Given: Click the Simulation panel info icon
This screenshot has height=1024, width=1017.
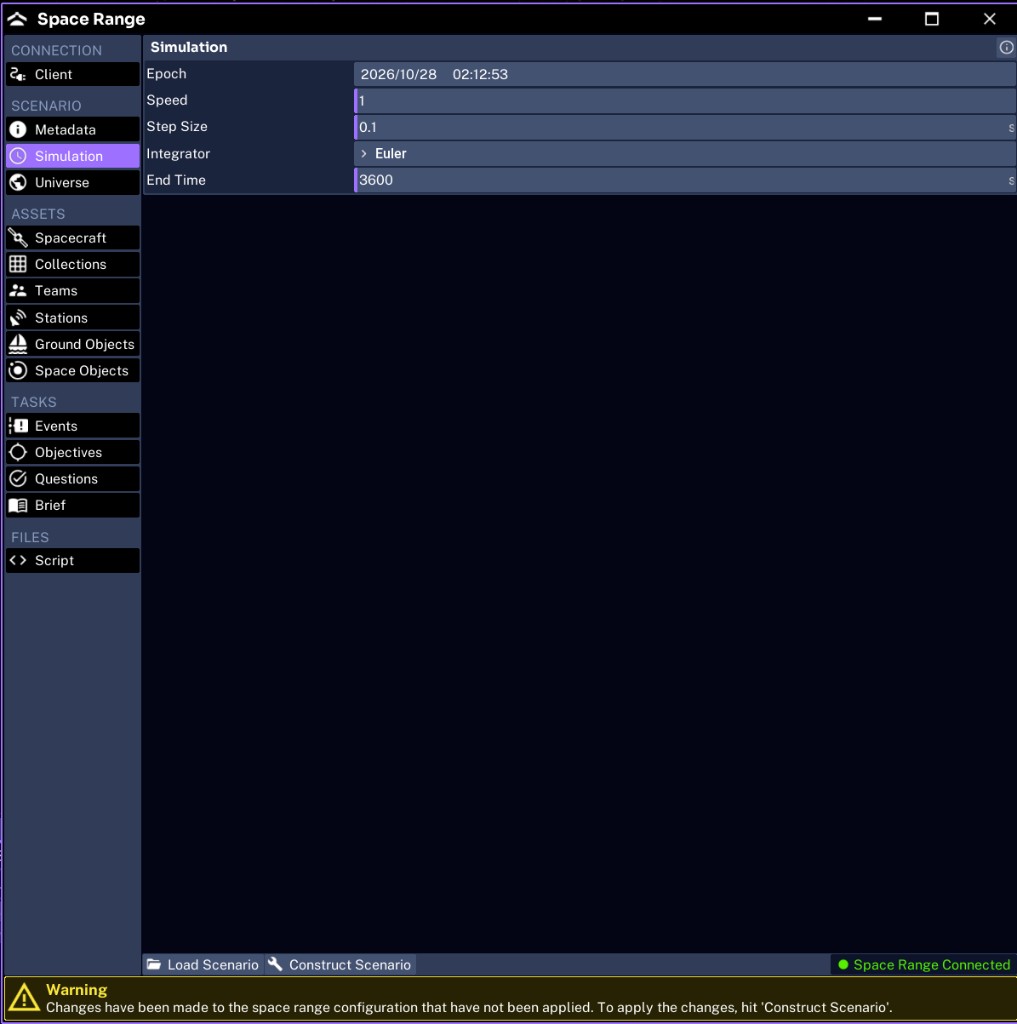Looking at the screenshot, I should tap(1006, 47).
